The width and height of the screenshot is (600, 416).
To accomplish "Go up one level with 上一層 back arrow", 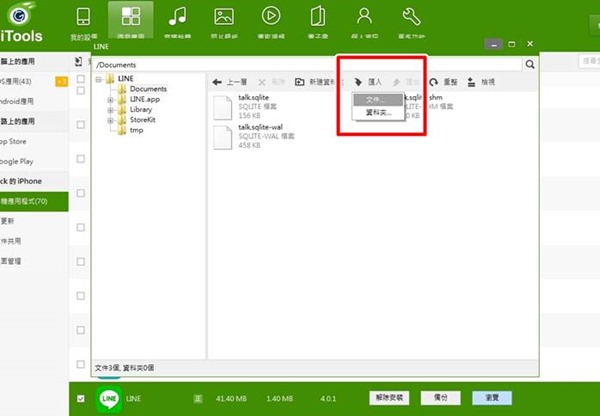I will coord(230,82).
